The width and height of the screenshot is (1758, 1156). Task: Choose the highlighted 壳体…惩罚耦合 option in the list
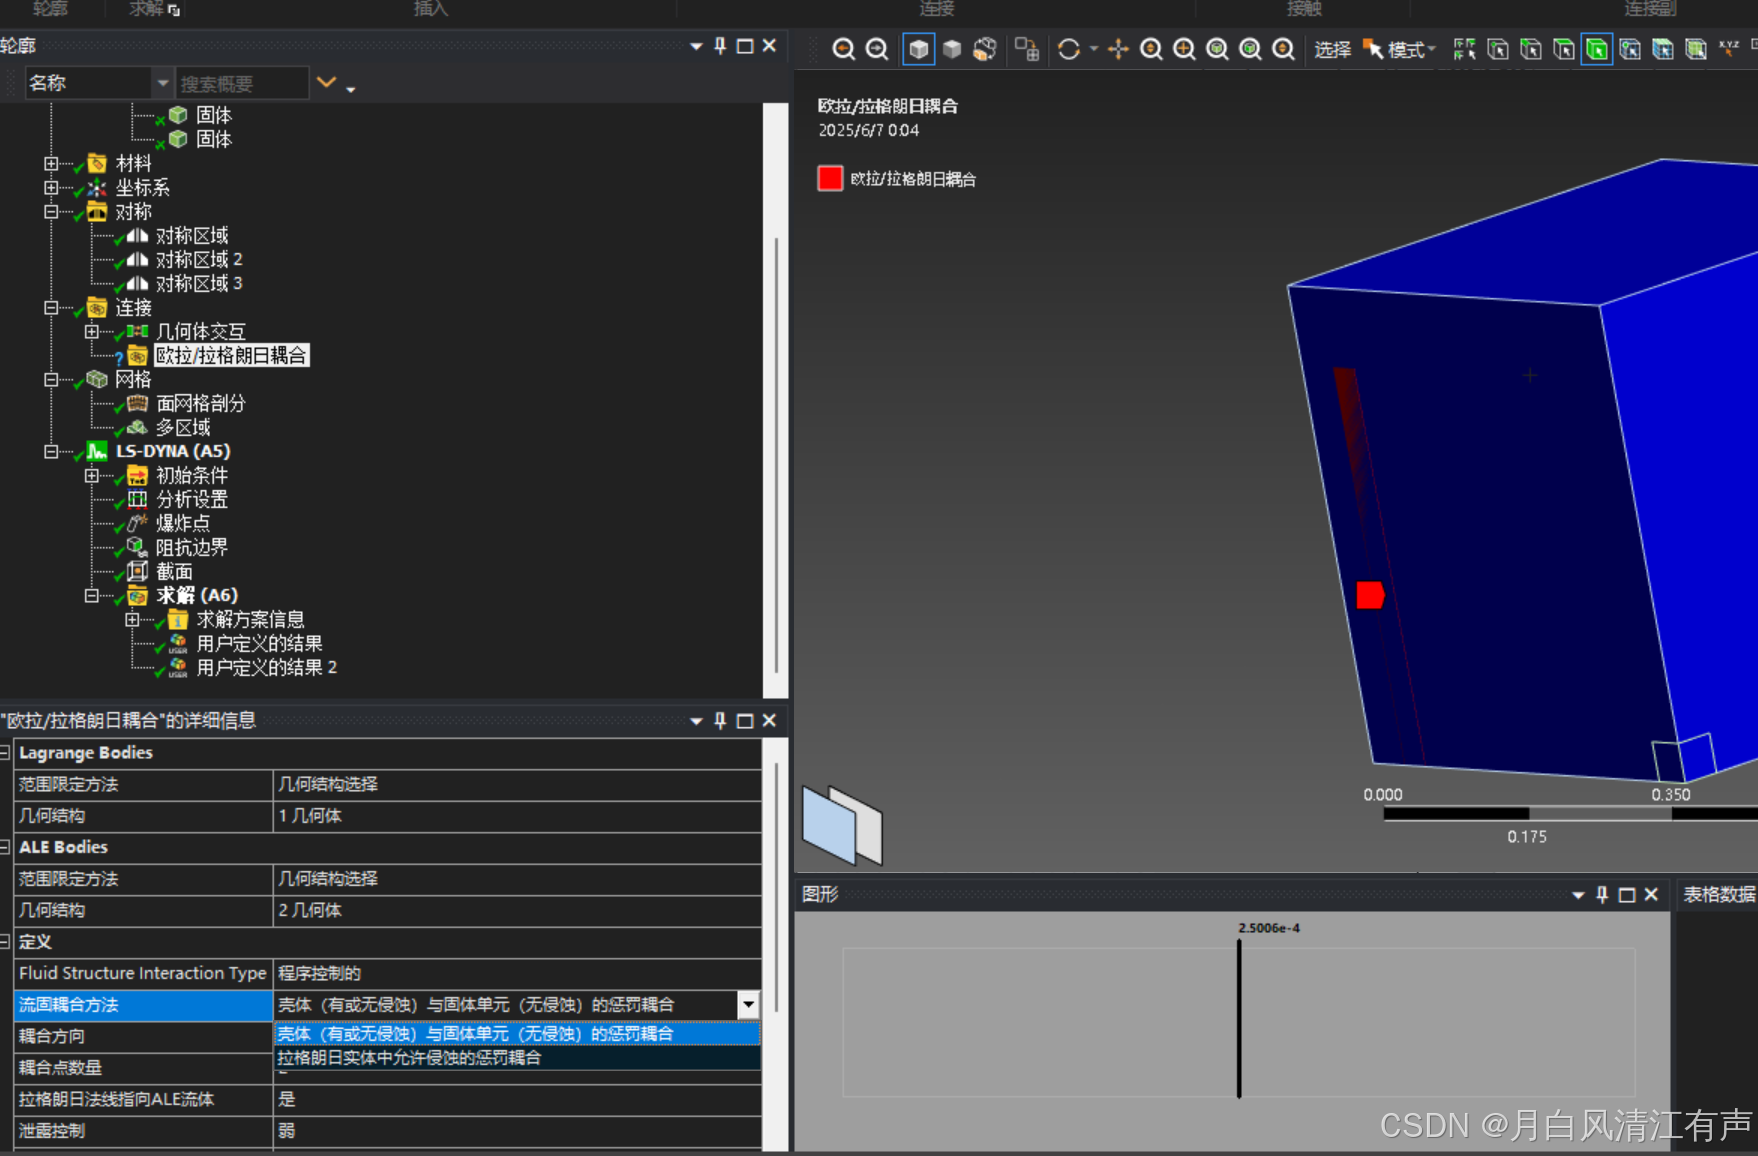click(517, 1033)
